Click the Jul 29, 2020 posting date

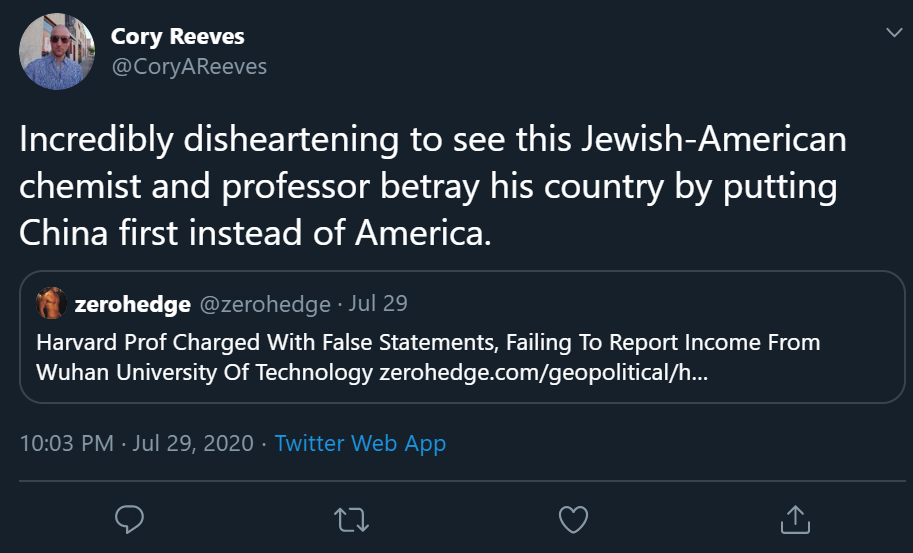[192, 443]
